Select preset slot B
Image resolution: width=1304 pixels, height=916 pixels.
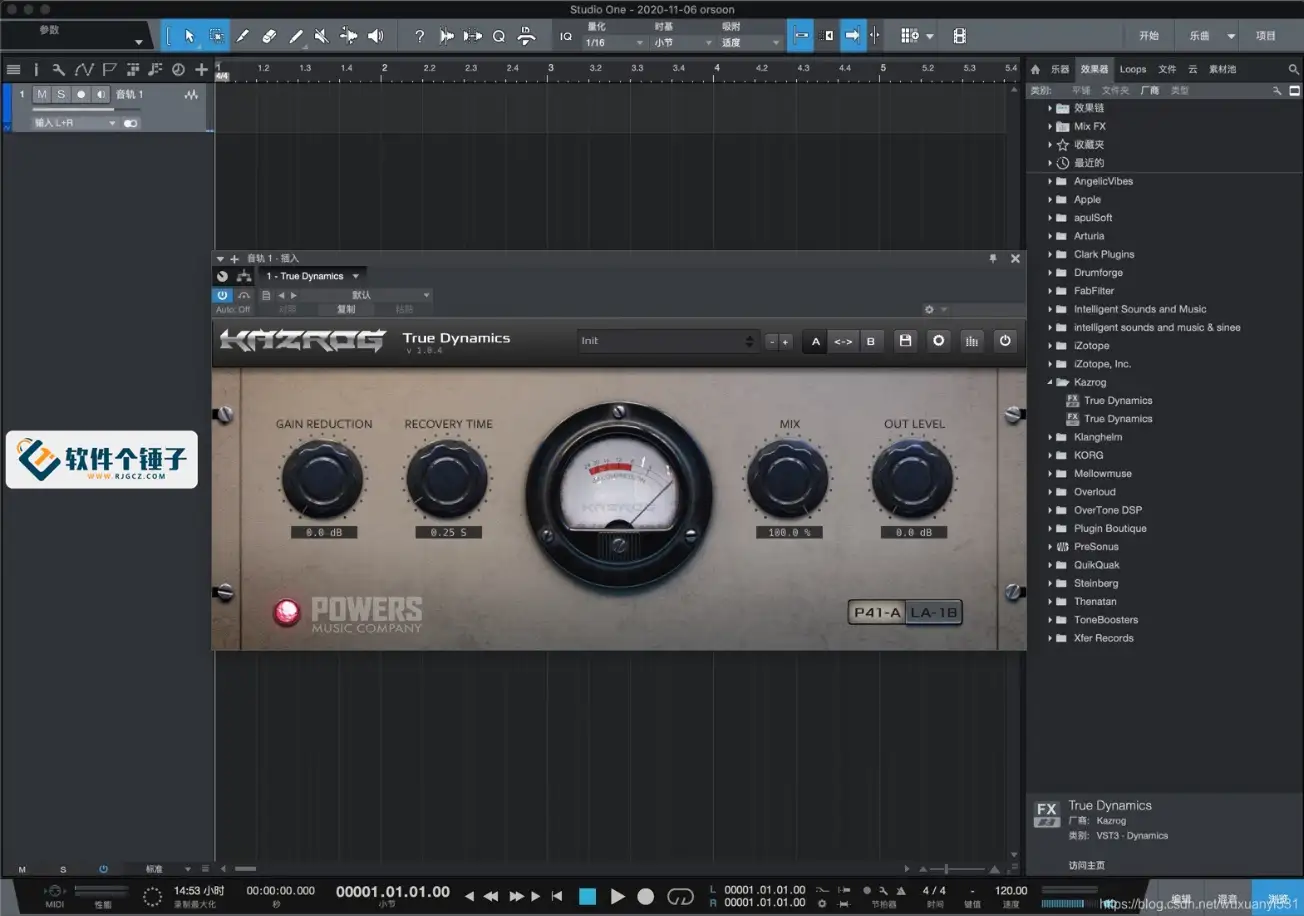tap(871, 341)
